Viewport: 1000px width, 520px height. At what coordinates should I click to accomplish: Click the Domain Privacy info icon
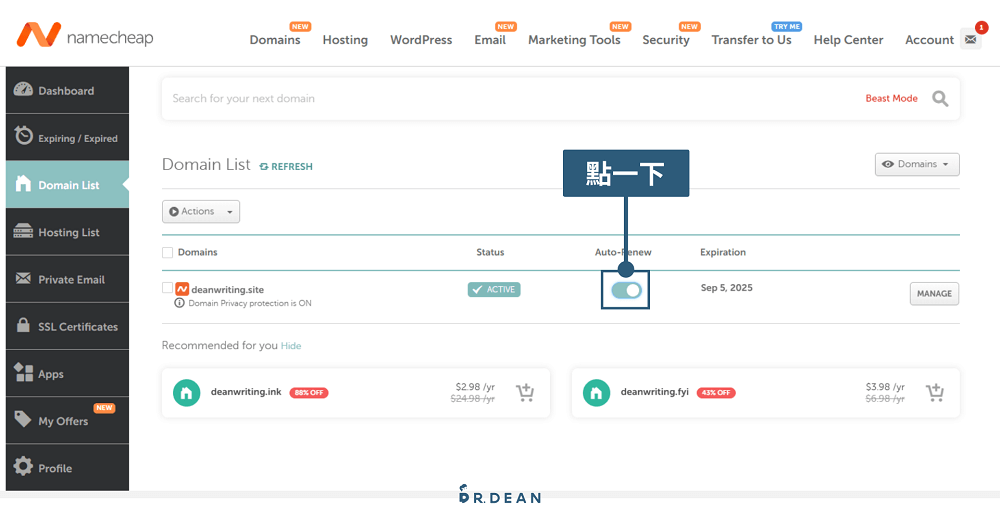click(179, 303)
